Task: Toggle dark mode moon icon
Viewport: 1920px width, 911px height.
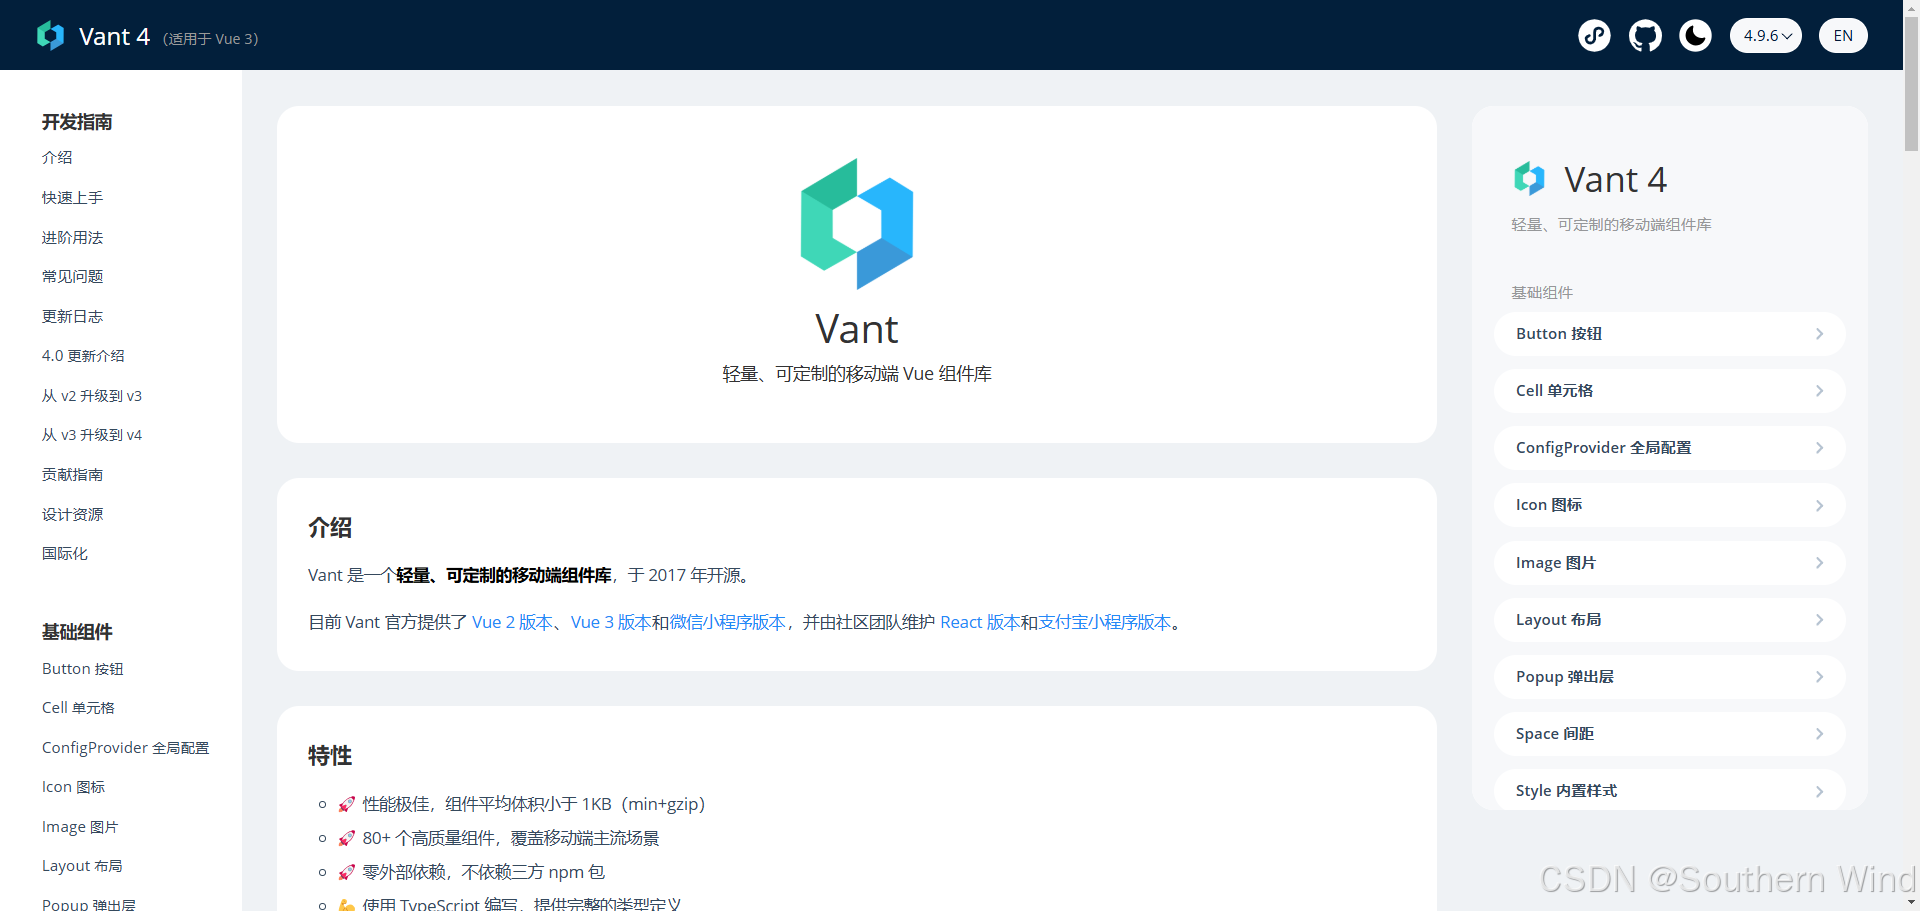Action: 1695,36
